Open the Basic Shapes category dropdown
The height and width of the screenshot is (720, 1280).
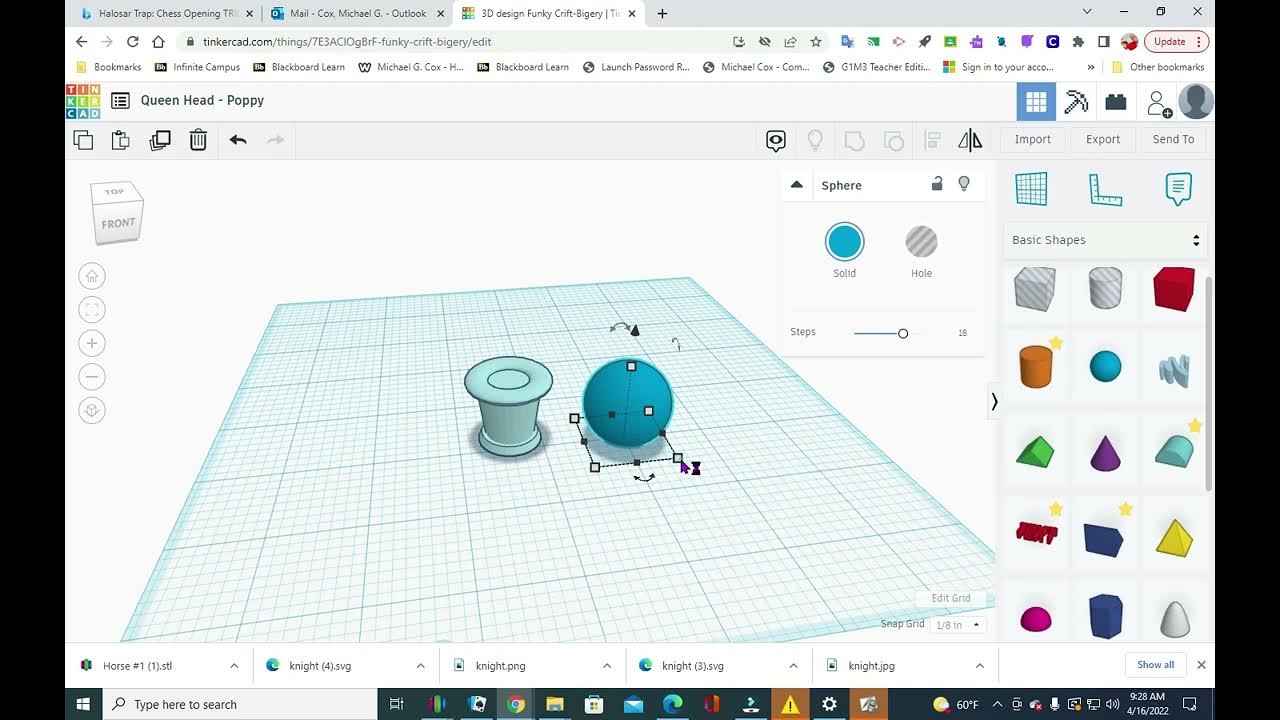click(x=1105, y=240)
